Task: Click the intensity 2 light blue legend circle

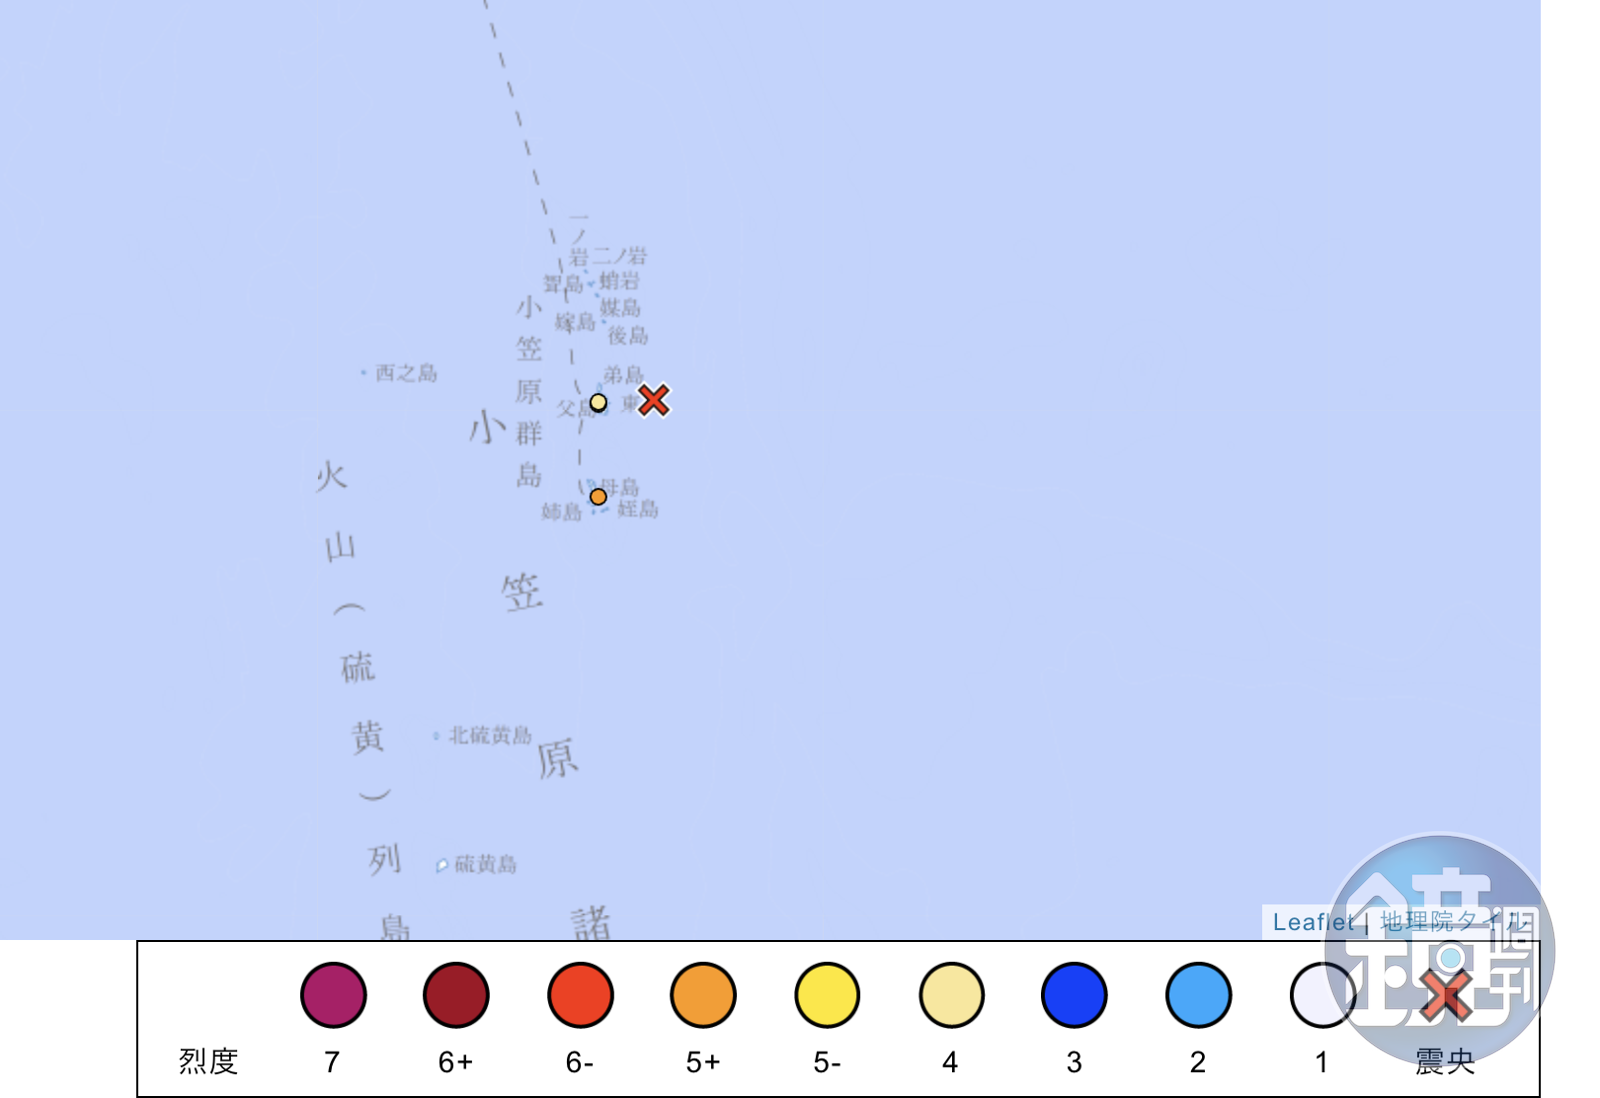Action: 1198,995
